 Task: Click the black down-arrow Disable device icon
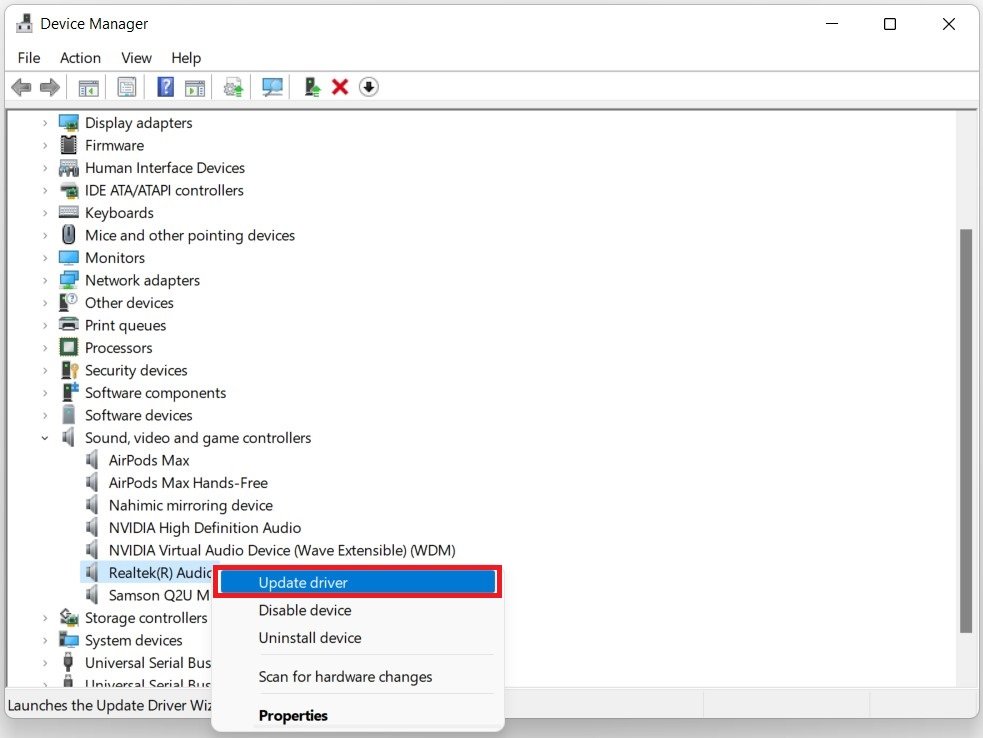coord(369,88)
